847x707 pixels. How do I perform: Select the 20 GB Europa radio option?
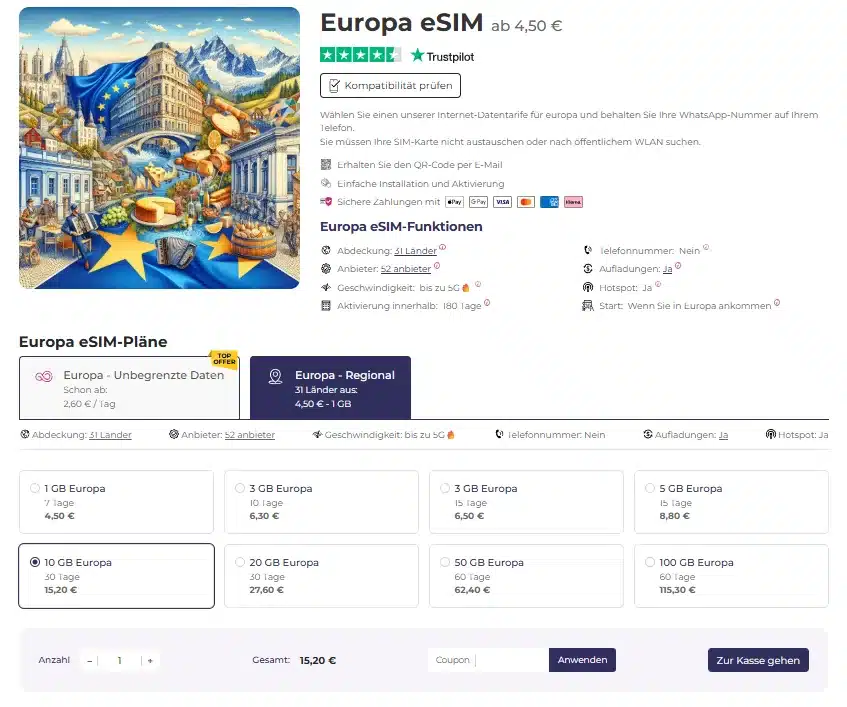click(240, 562)
